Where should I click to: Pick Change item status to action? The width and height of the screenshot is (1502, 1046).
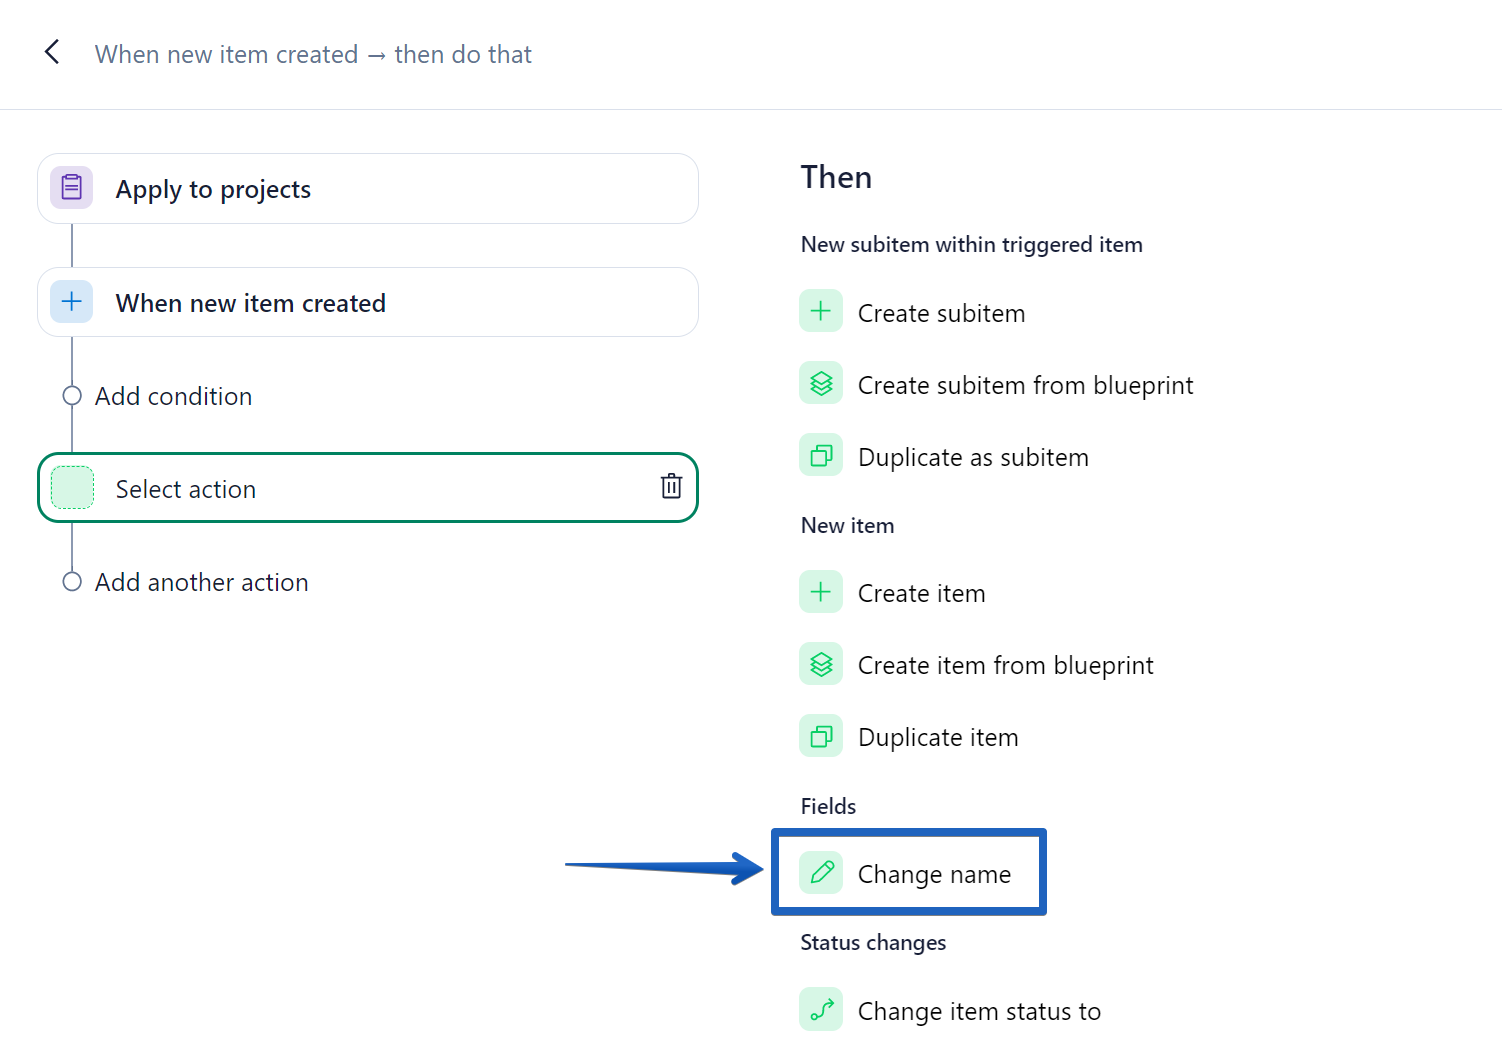(978, 1011)
